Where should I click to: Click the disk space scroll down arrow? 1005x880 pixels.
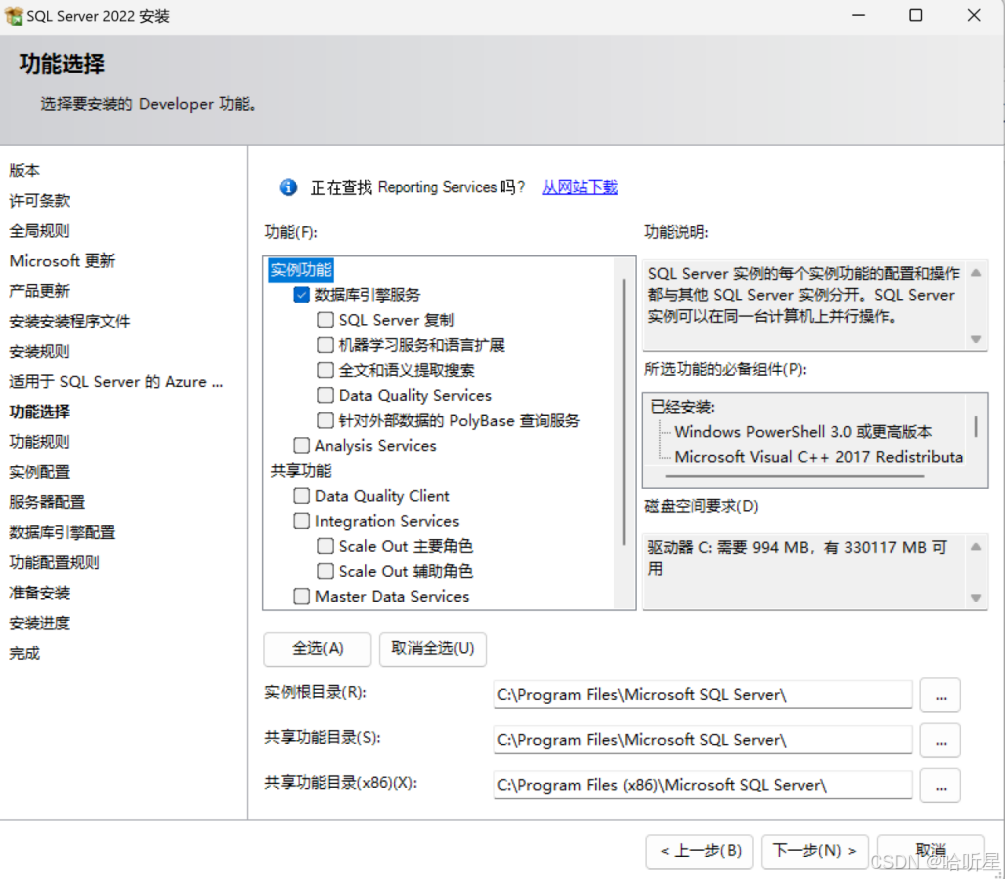click(976, 598)
